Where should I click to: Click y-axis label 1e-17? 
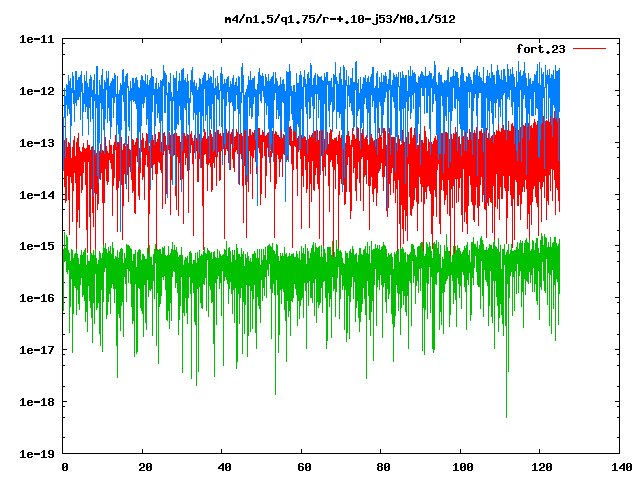point(37,350)
